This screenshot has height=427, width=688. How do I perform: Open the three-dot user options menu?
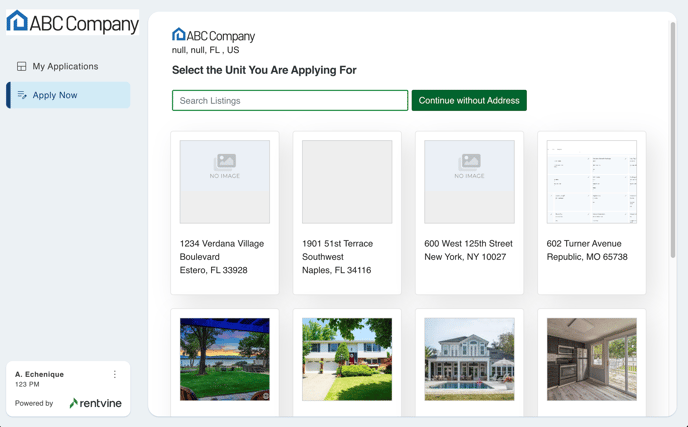click(x=115, y=375)
